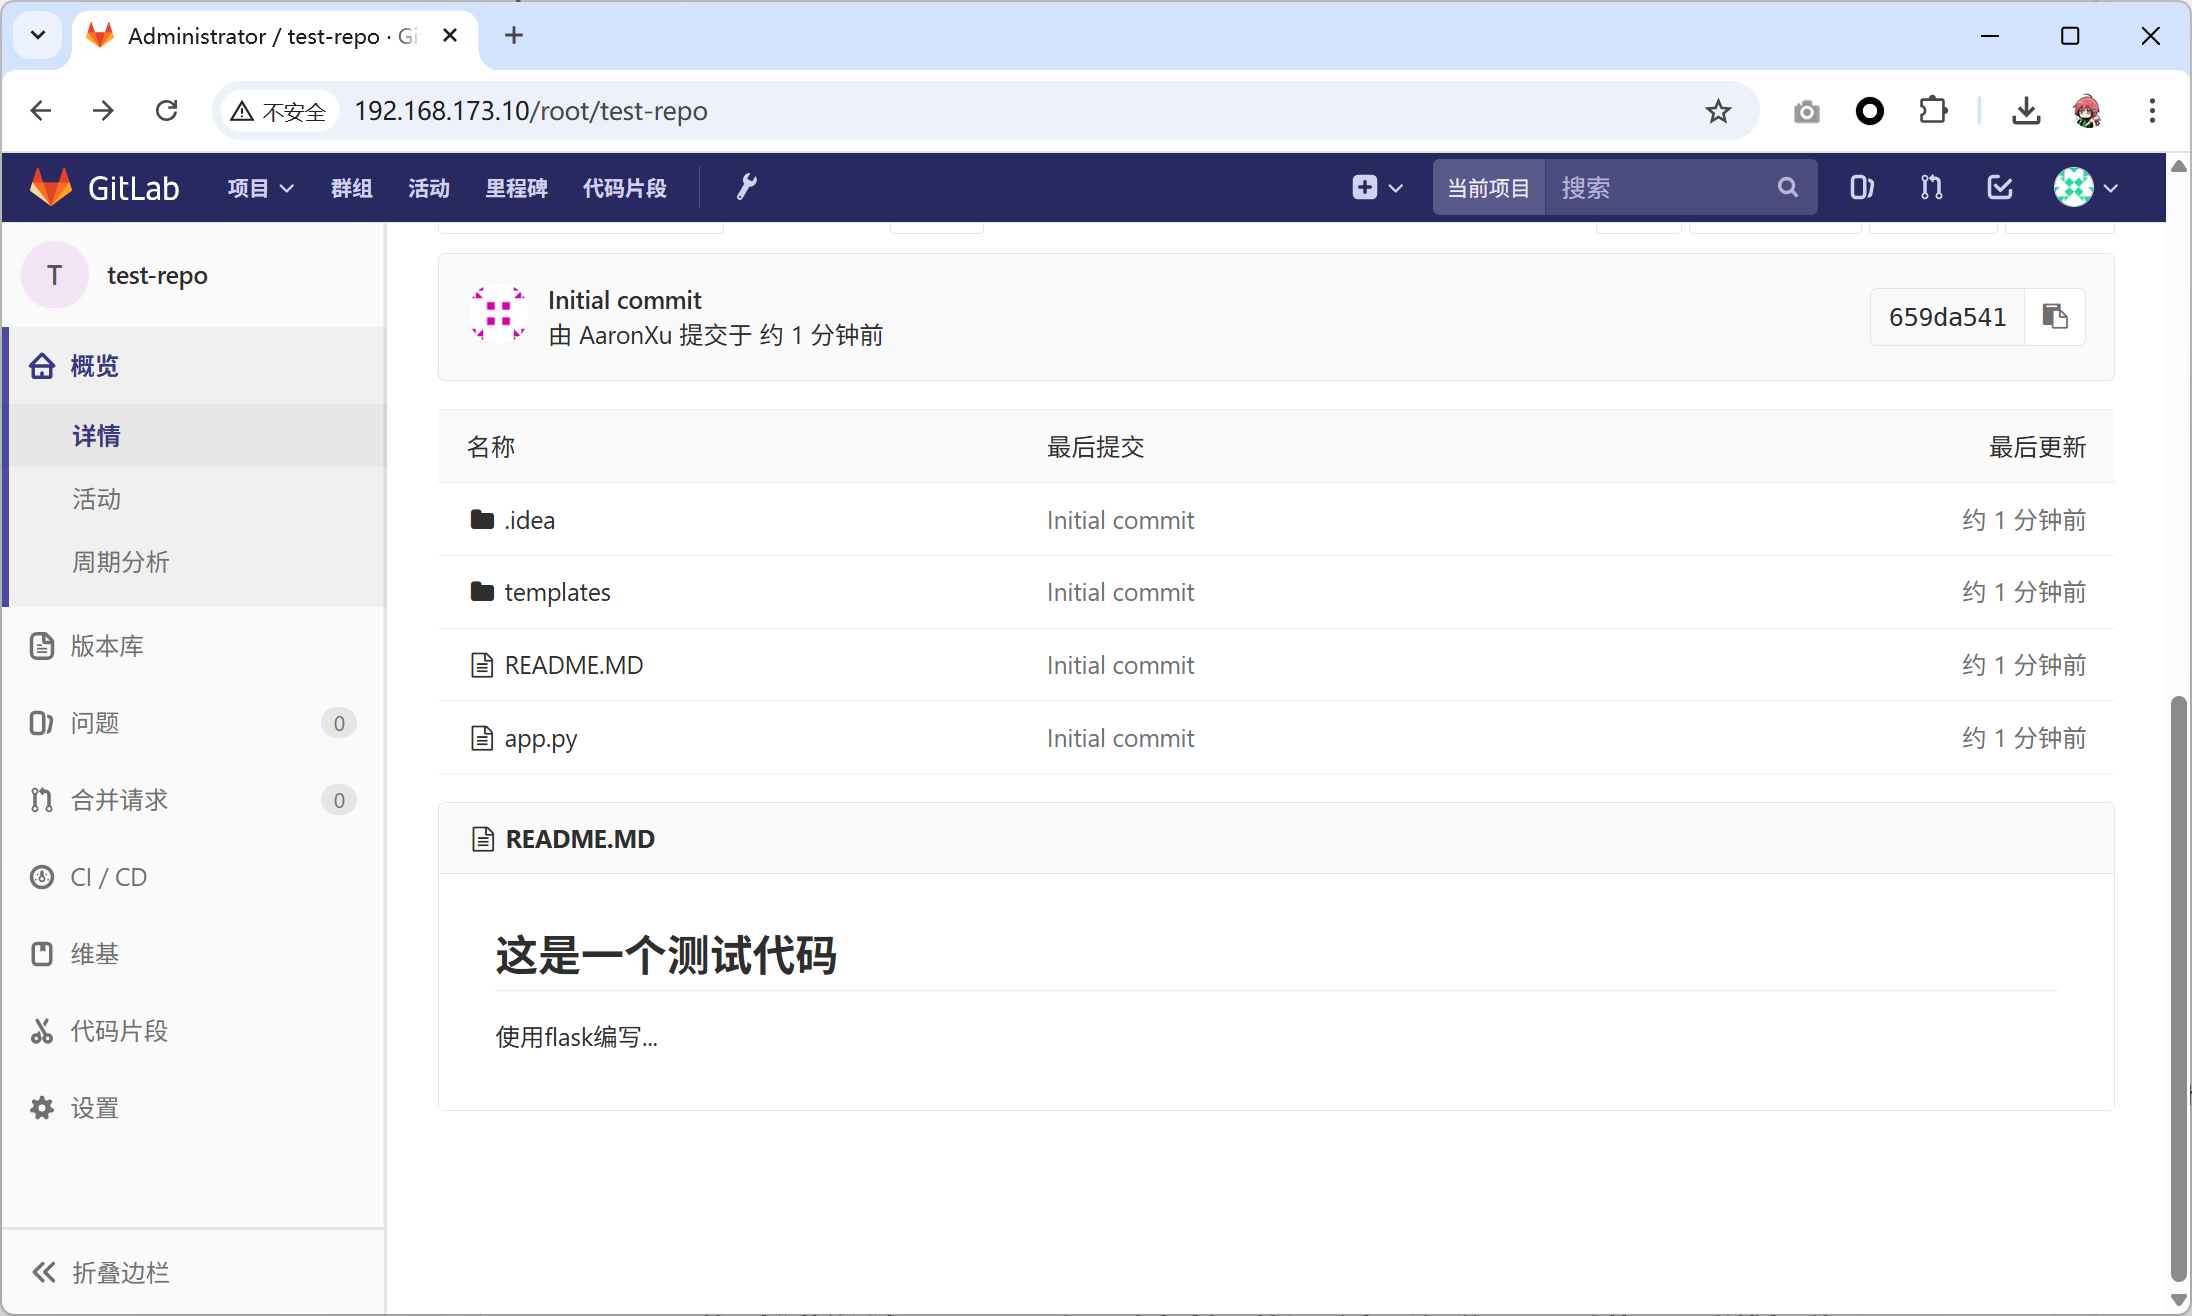Click the GitLab fox logo
Viewport: 2192px width, 1316px height.
(51, 187)
